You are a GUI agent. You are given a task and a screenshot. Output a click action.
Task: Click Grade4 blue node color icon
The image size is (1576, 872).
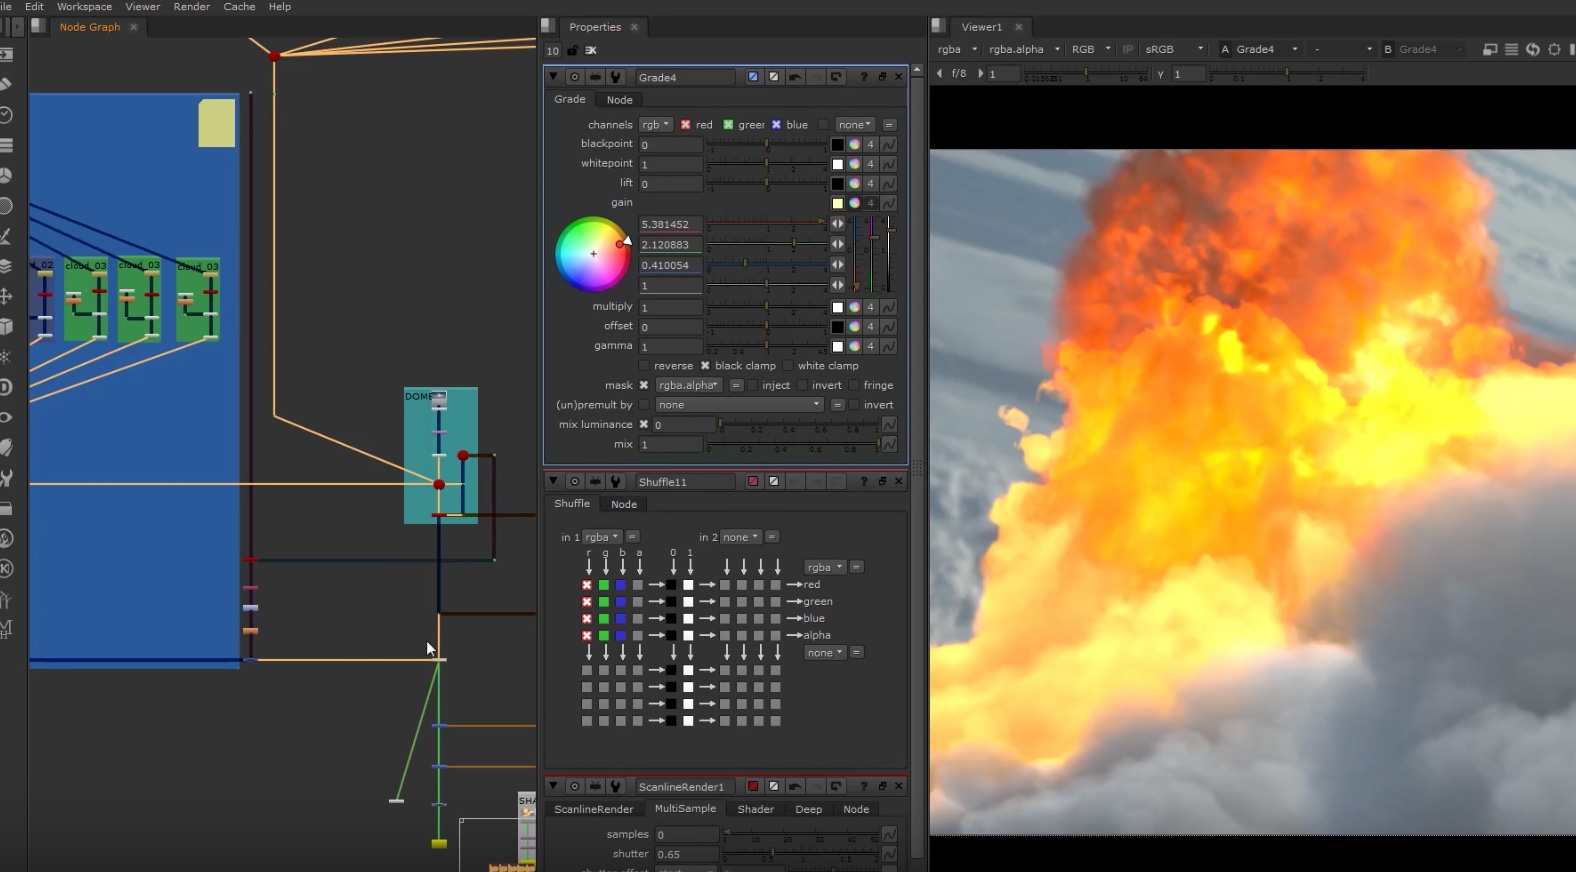pos(753,77)
